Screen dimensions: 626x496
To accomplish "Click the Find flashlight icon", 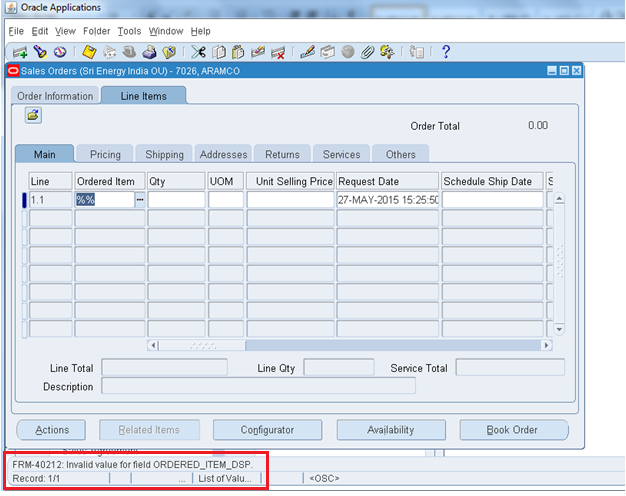I will pos(40,52).
